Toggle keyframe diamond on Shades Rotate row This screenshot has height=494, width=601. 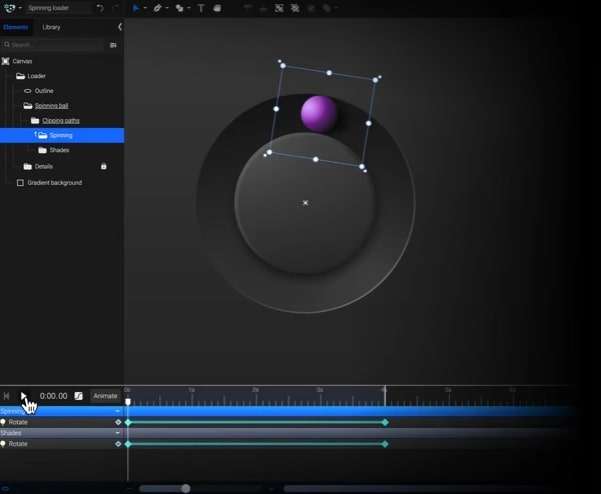118,443
